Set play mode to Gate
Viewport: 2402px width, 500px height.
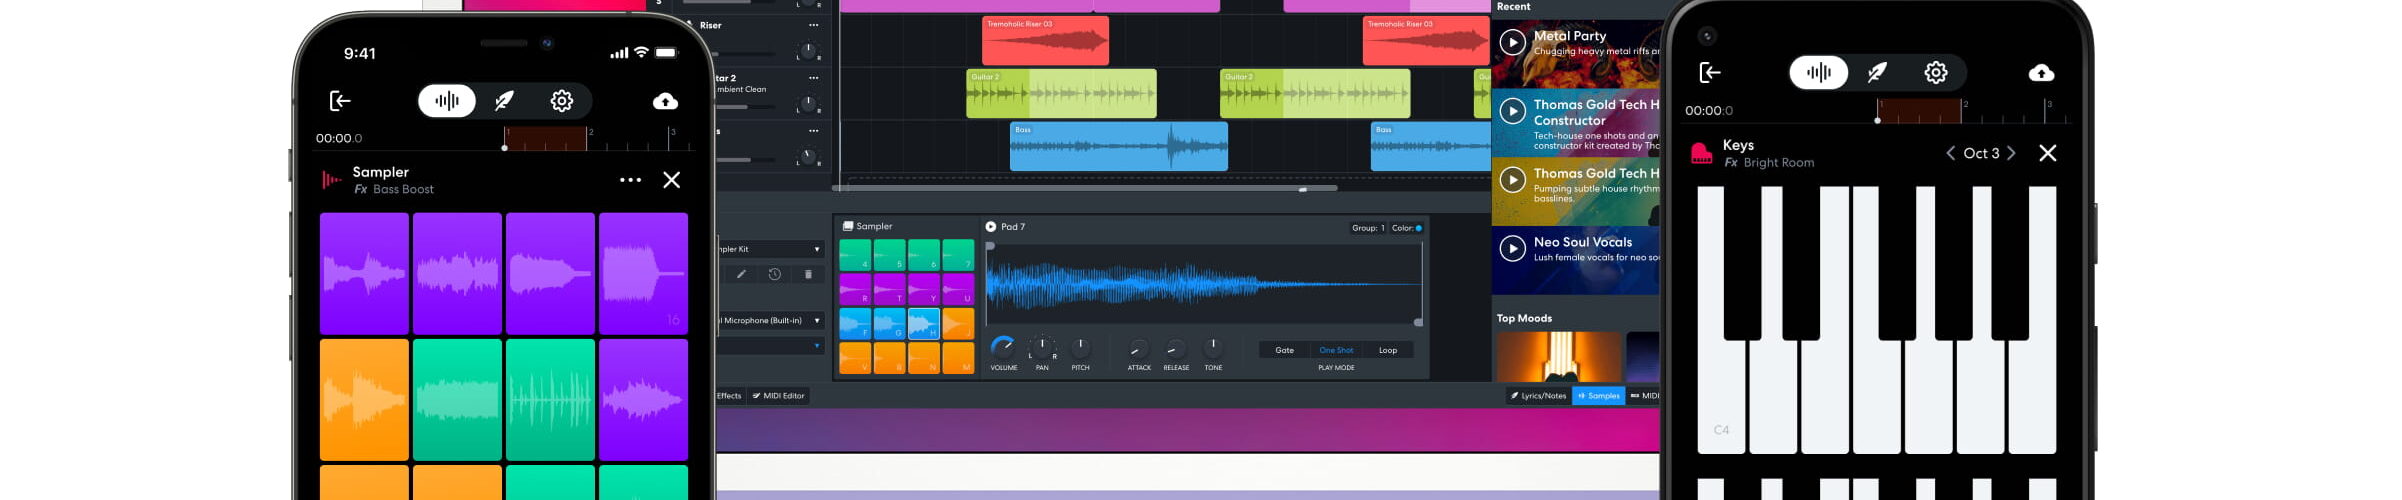[x=1284, y=350]
